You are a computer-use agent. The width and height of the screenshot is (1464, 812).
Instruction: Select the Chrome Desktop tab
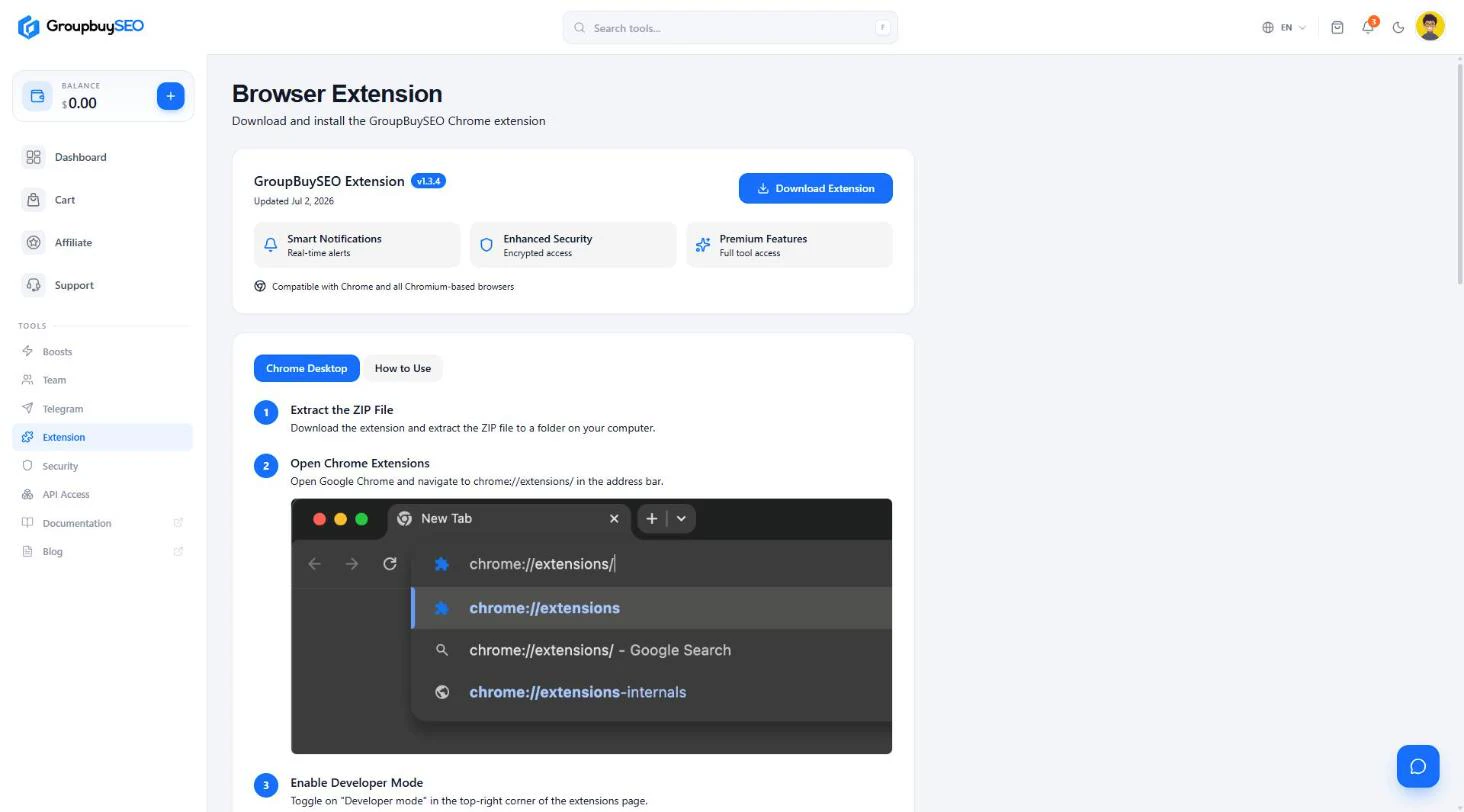(x=306, y=368)
